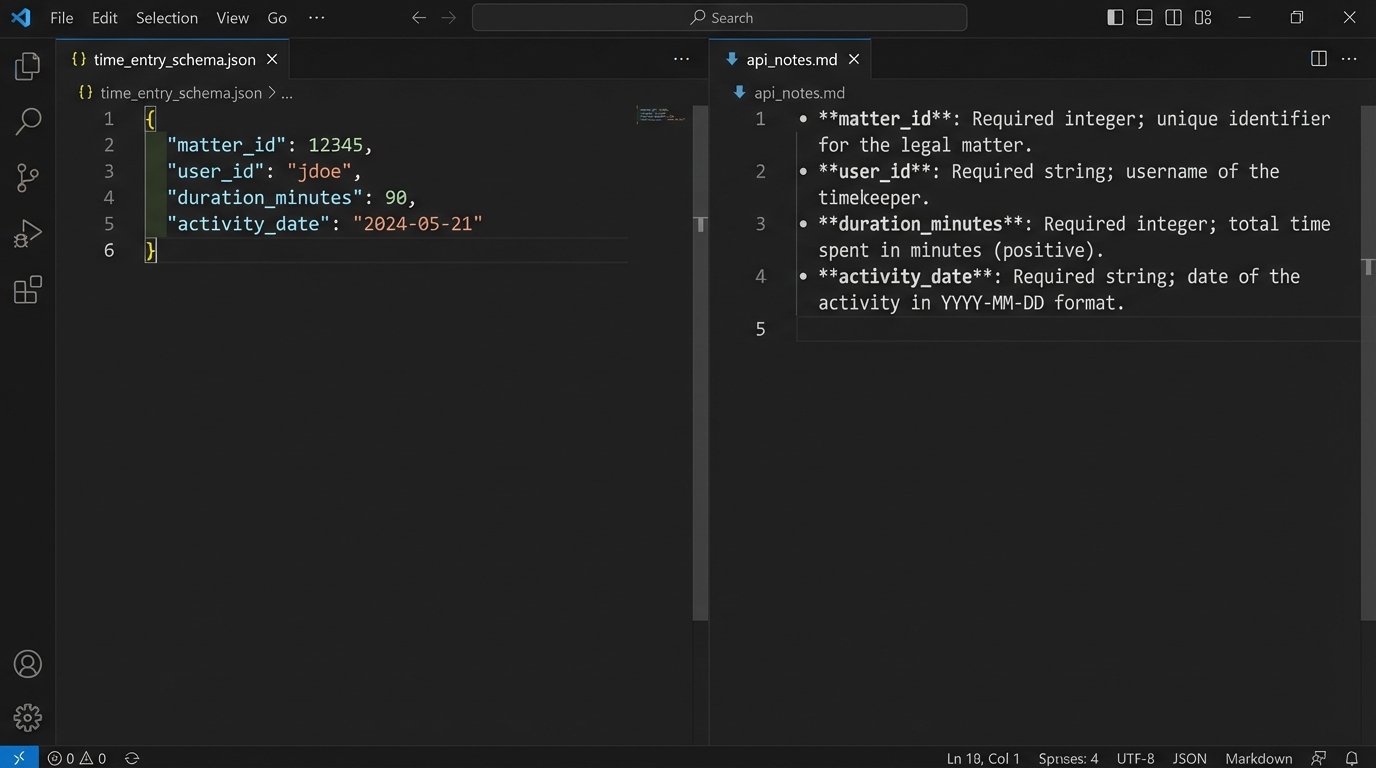Viewport: 1376px width, 768px height.
Task: Open More Actions for the left editor group
Action: tap(681, 60)
